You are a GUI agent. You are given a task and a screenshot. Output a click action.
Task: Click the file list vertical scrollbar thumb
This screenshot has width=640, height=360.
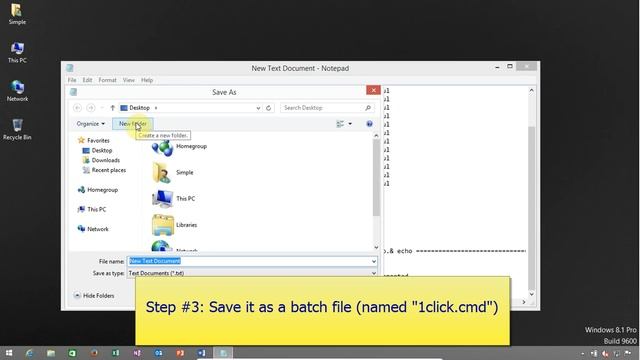(376, 178)
